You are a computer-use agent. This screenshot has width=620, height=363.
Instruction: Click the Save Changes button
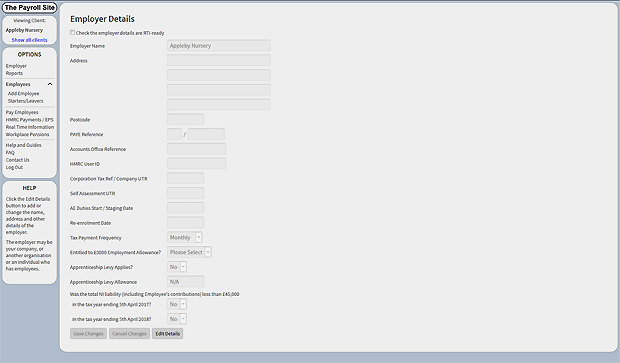(88, 333)
